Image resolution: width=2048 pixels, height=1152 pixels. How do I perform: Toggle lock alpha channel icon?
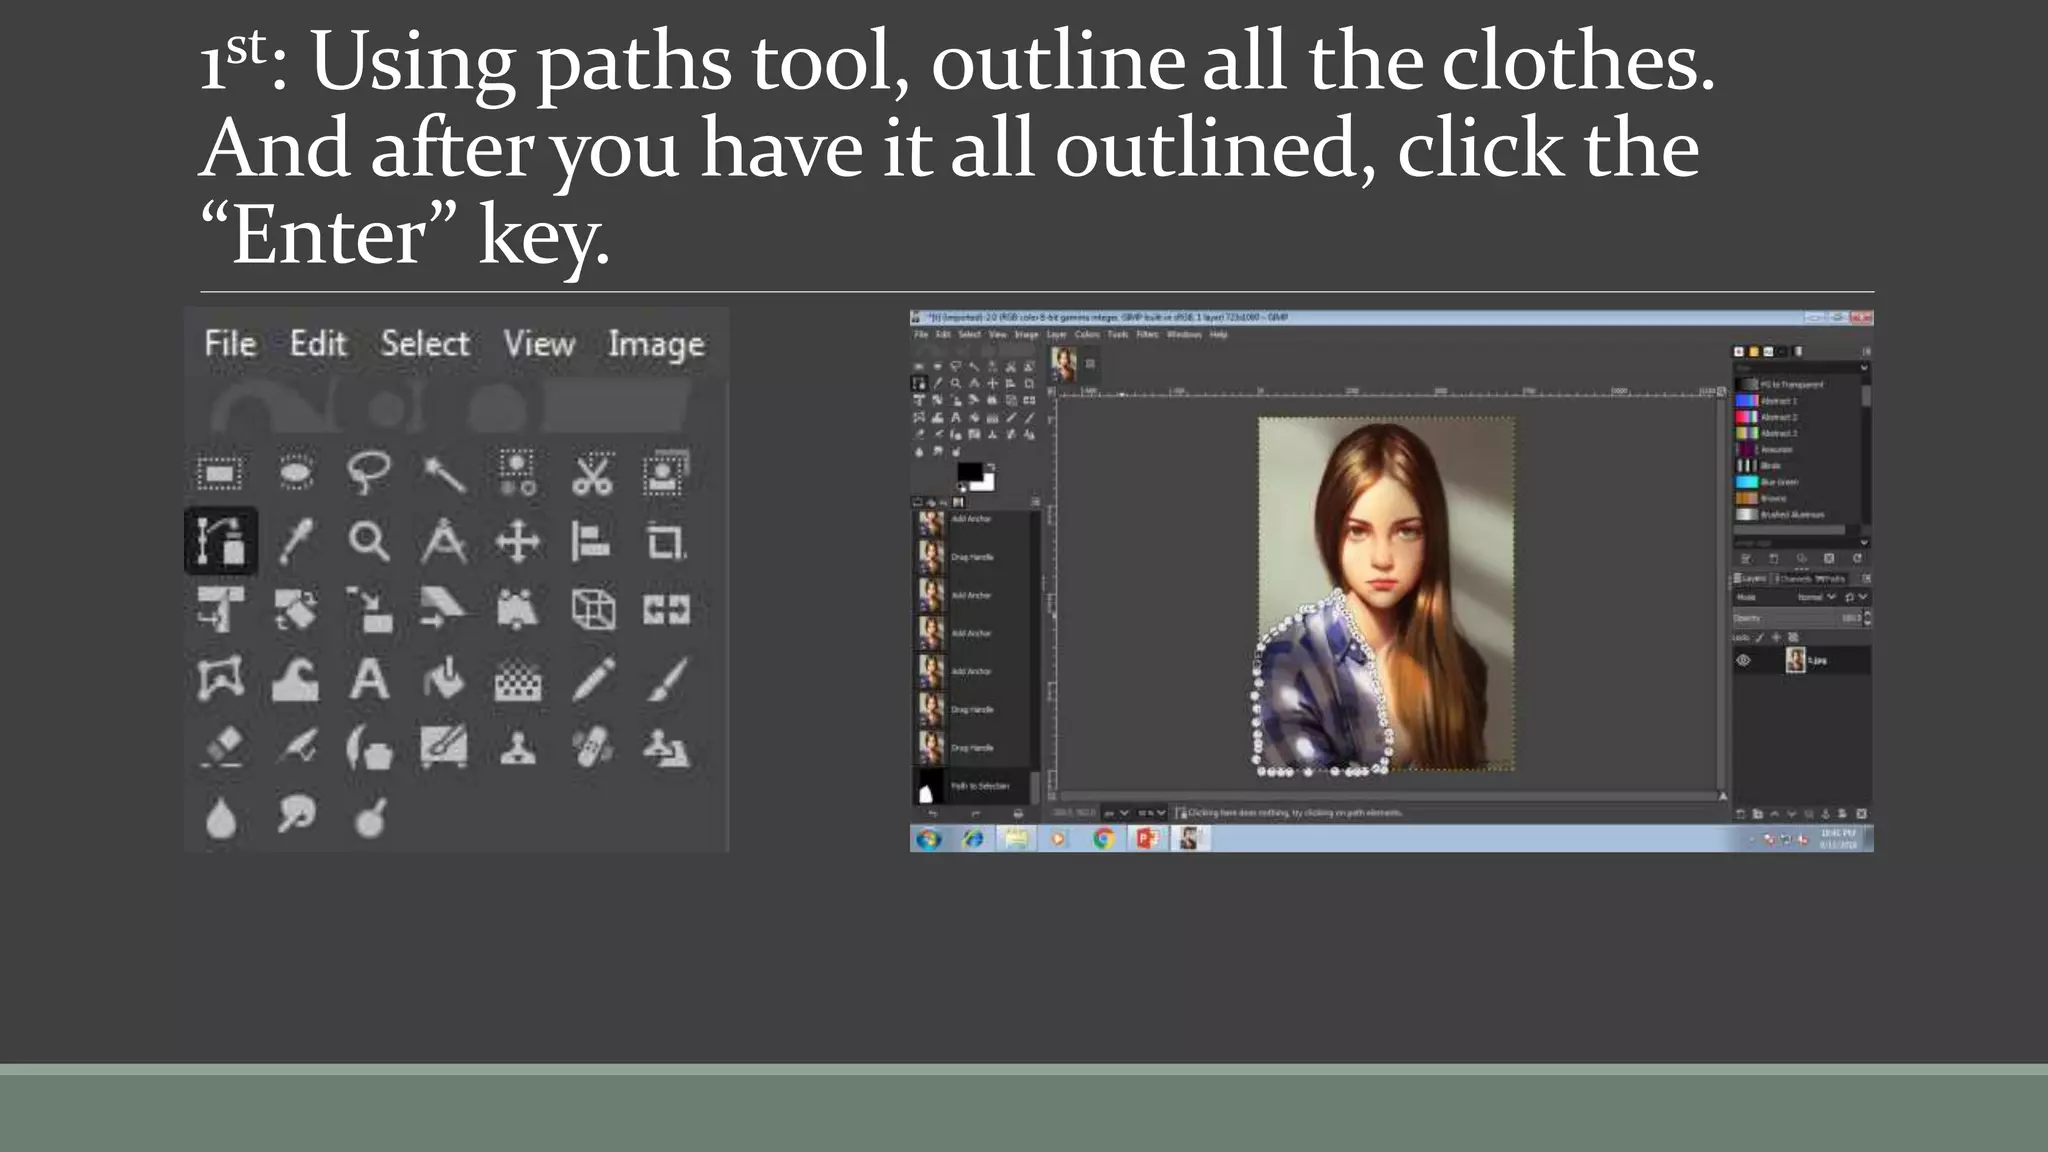tap(1793, 637)
